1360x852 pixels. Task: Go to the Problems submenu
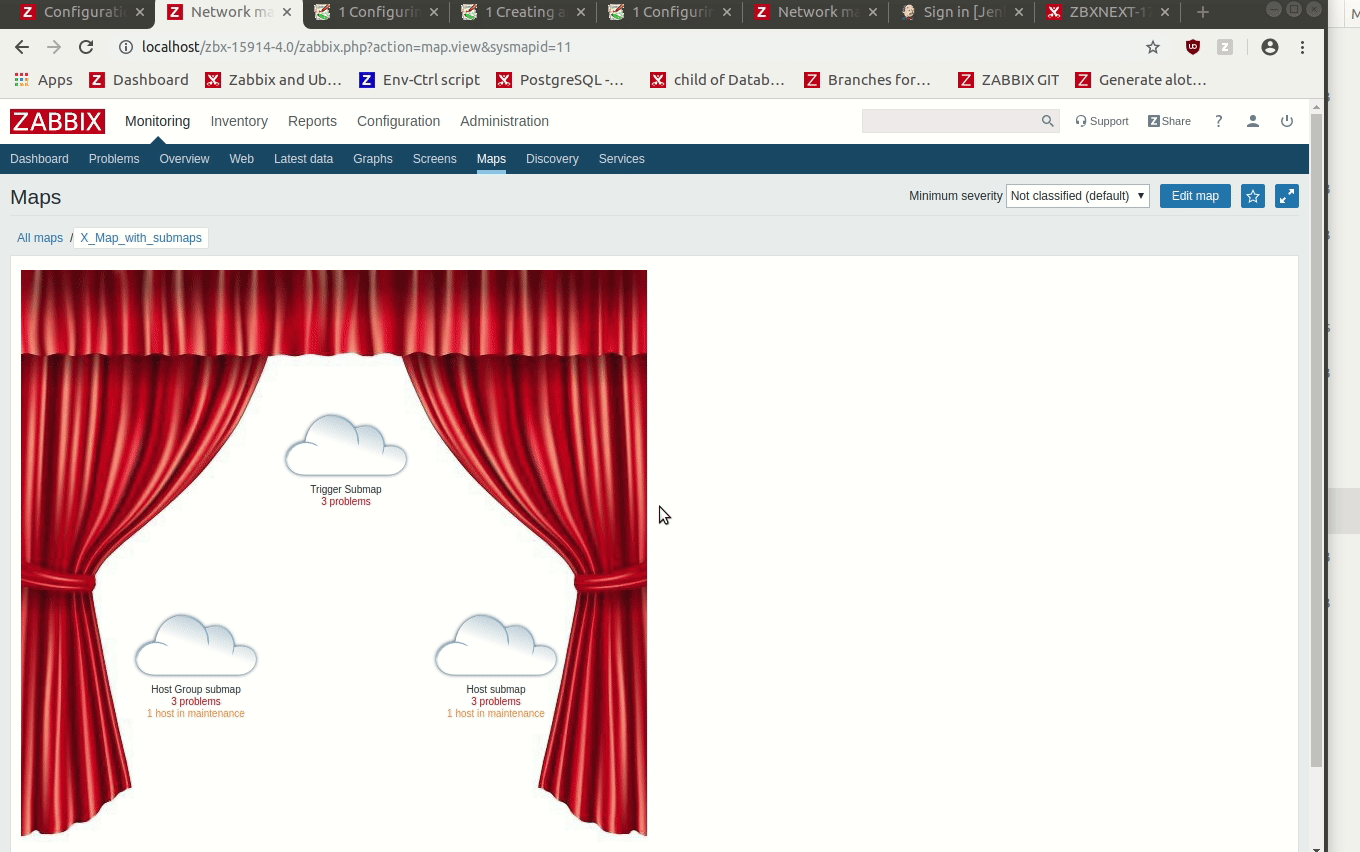[x=114, y=159]
